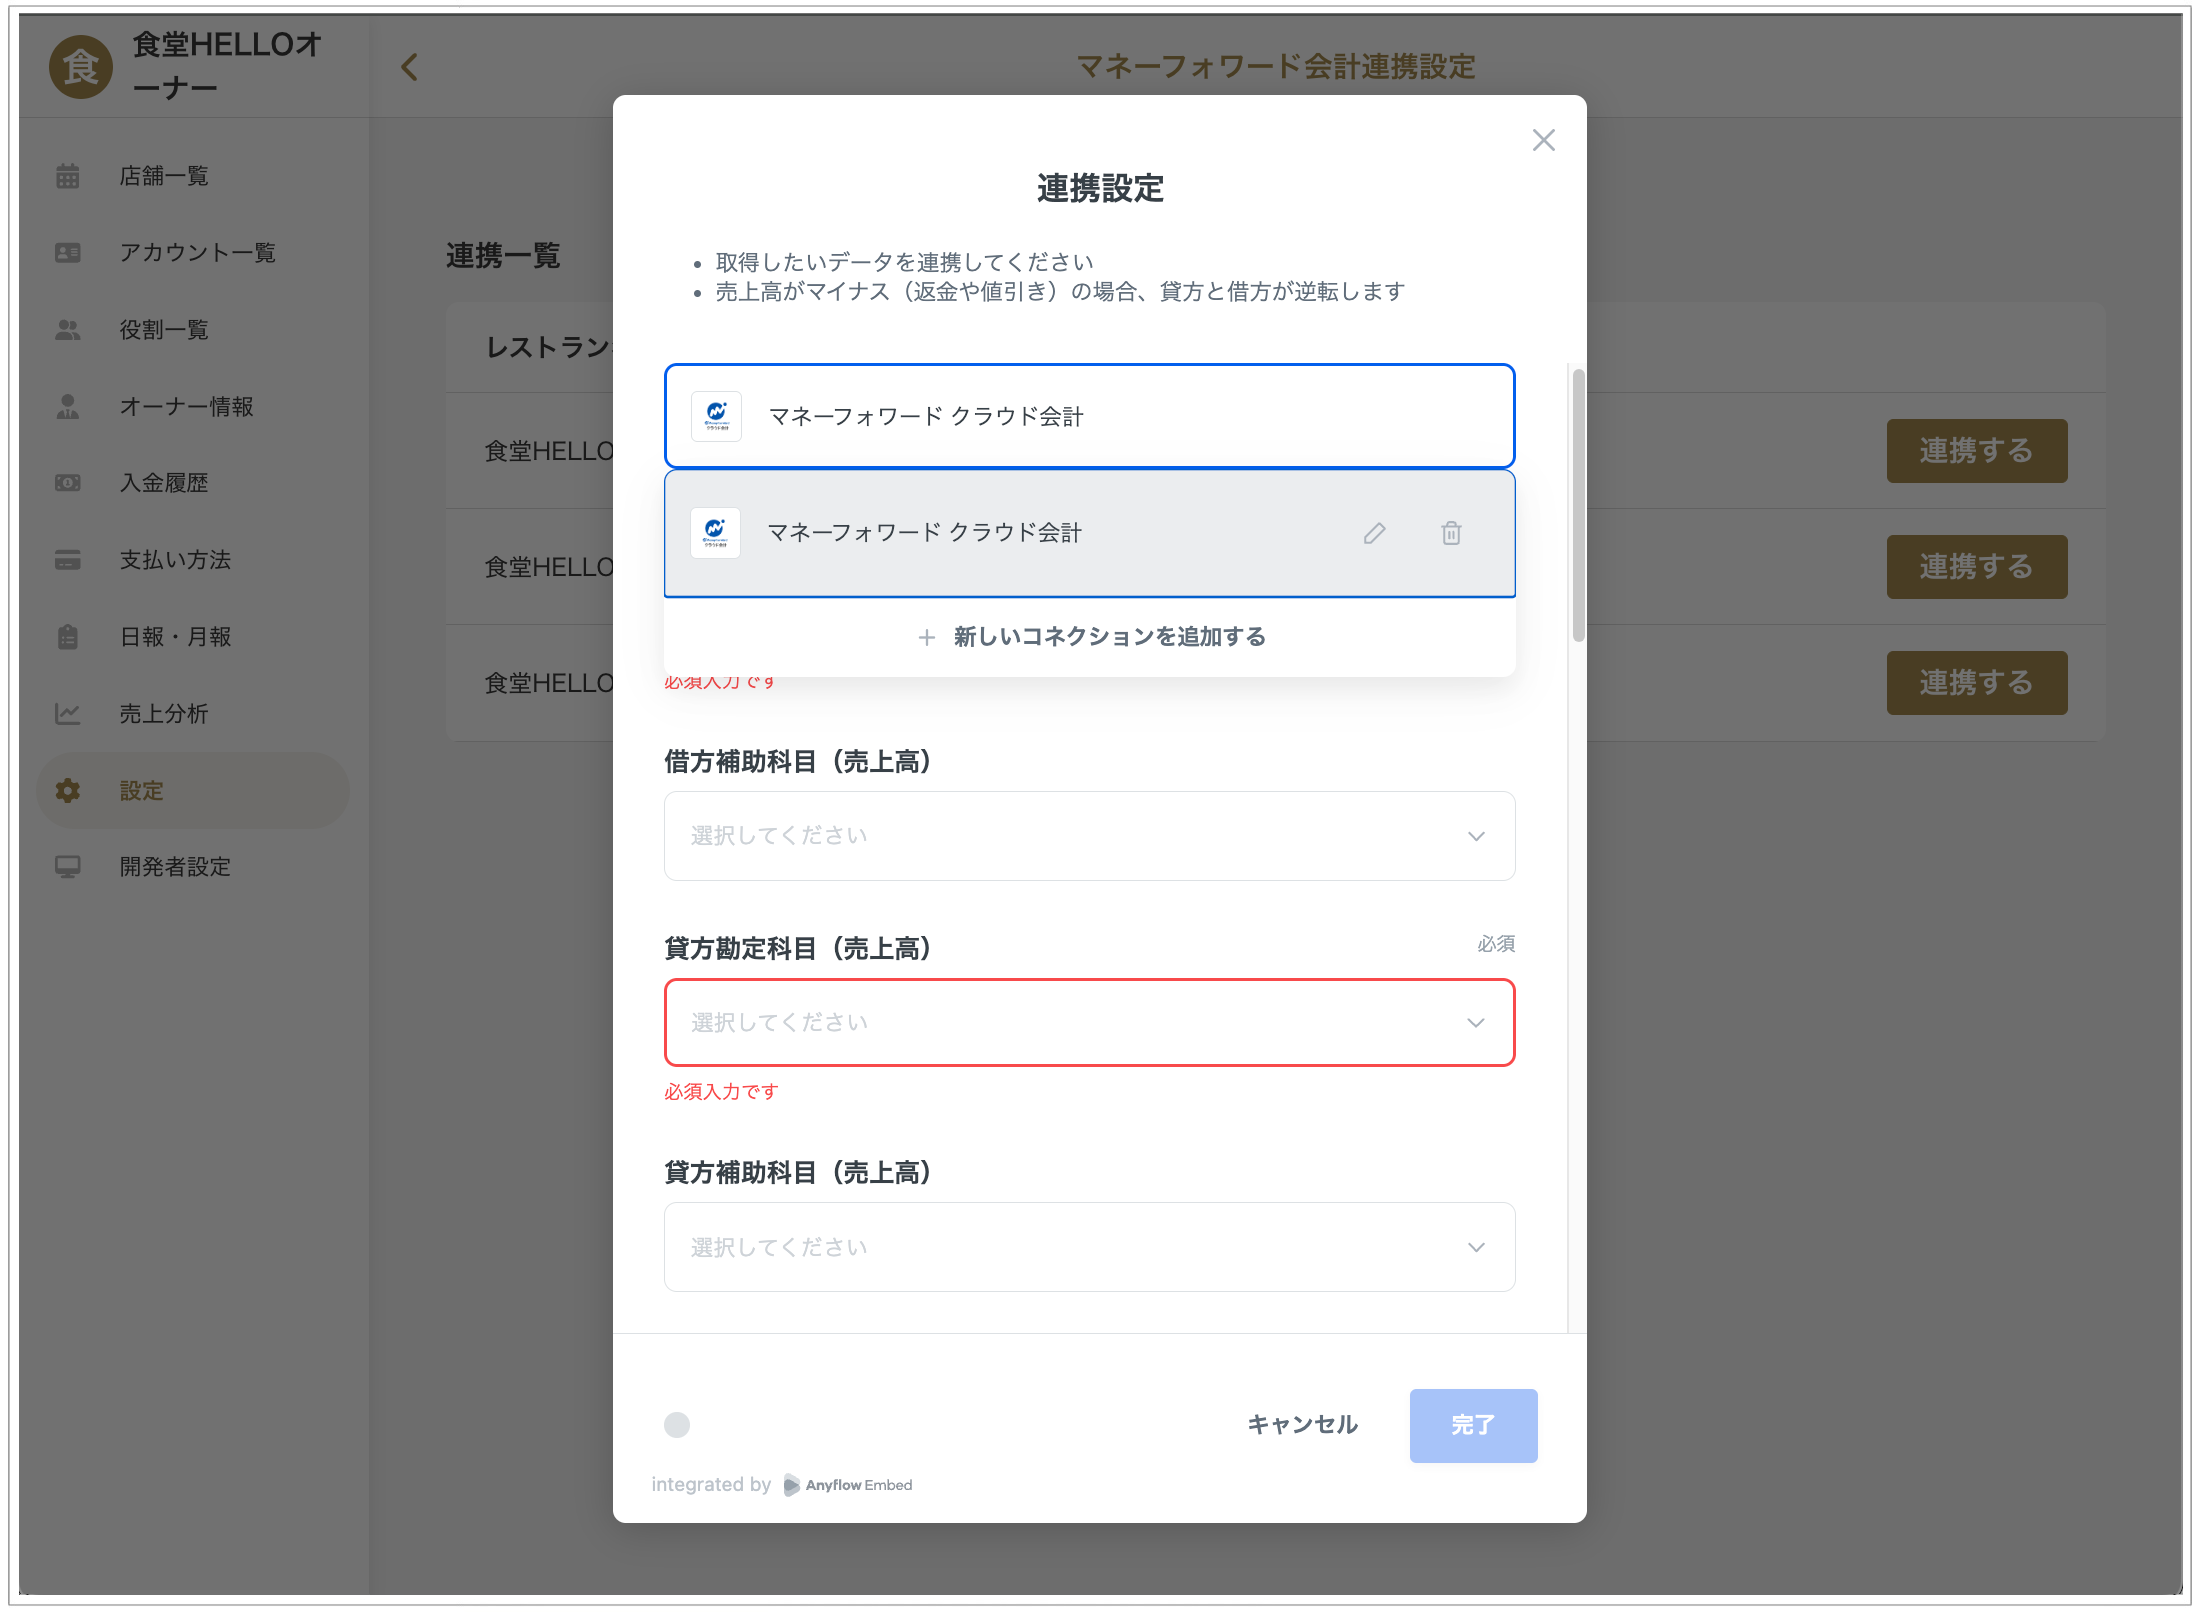The width and height of the screenshot is (2198, 1612).
Task: Close the 連携設定 dialog with the X
Action: 1543,140
